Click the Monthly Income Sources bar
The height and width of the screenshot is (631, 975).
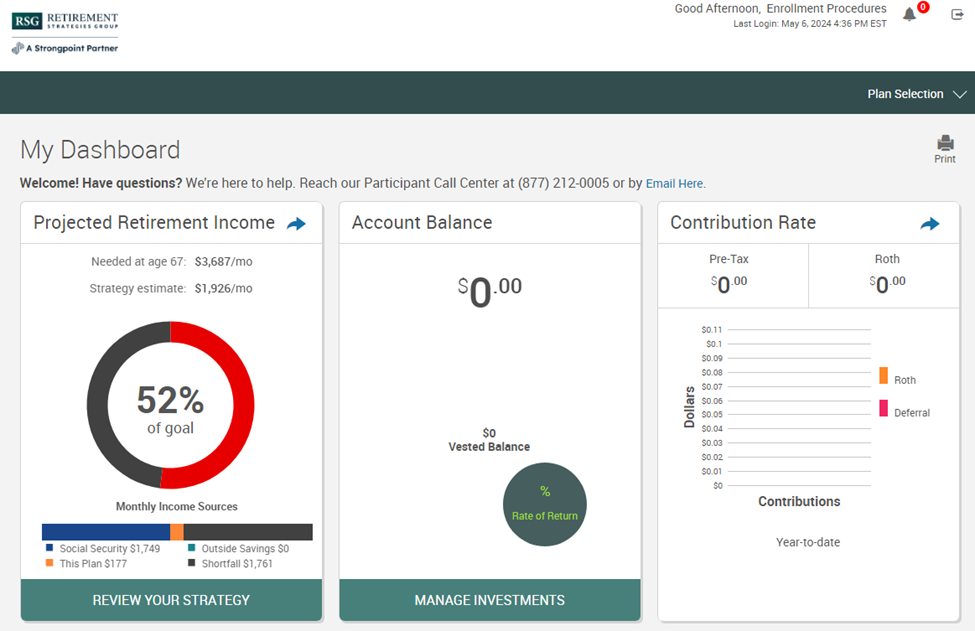[177, 532]
